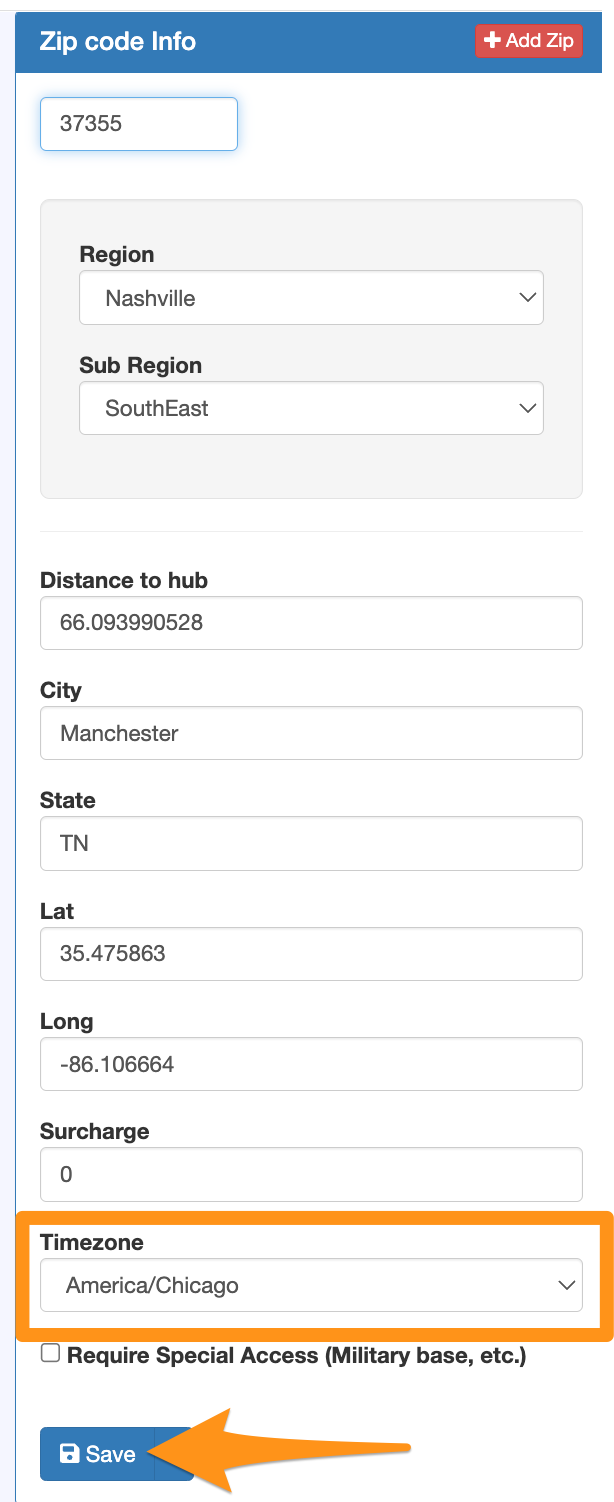614x1502 pixels.
Task: Click the plus icon on Add Zip
Action: (492, 41)
